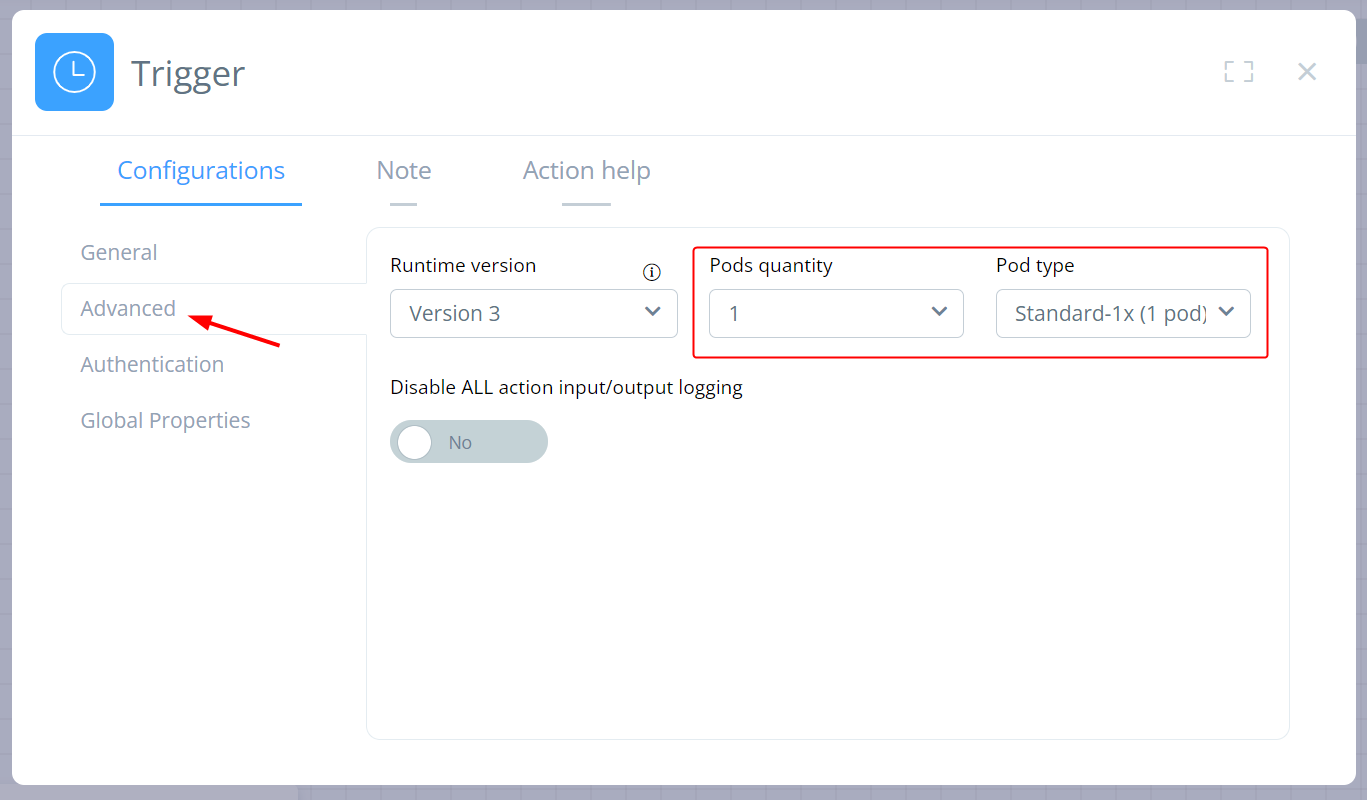
Task: Click the Pod type field label
Action: tap(1035, 266)
